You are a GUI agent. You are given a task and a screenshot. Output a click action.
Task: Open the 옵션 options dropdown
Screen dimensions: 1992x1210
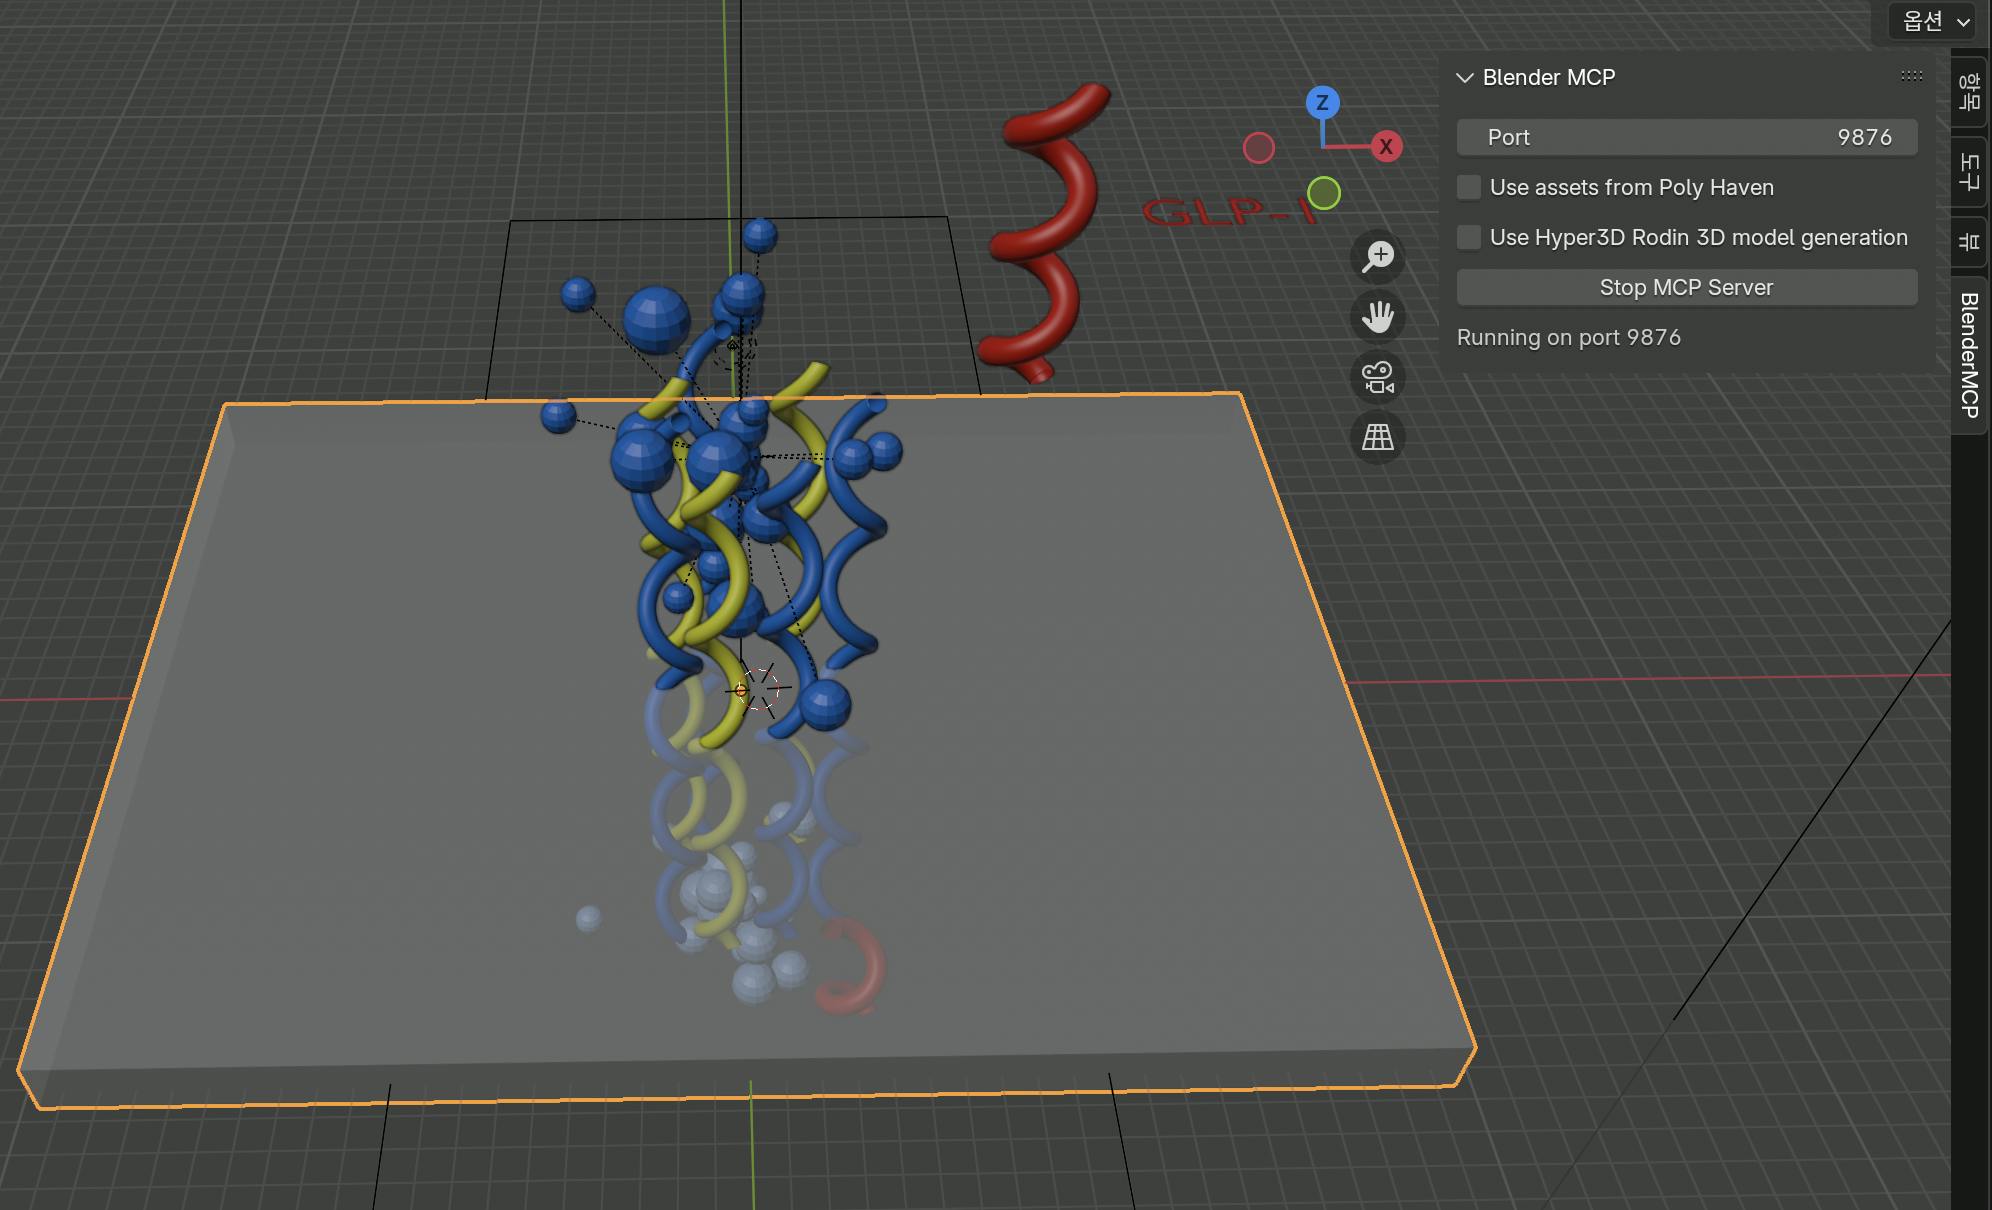[1932, 21]
